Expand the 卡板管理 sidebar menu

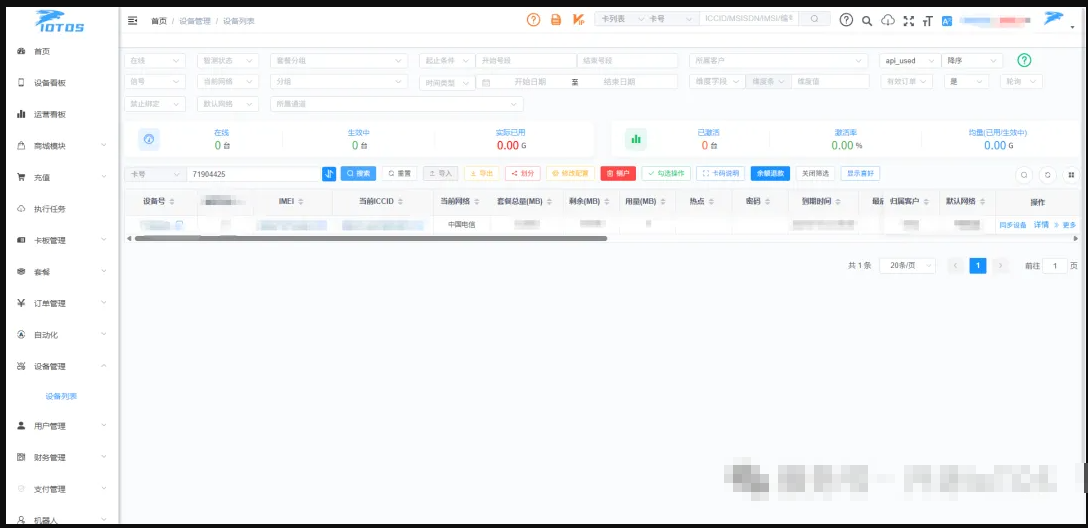click(x=61, y=240)
